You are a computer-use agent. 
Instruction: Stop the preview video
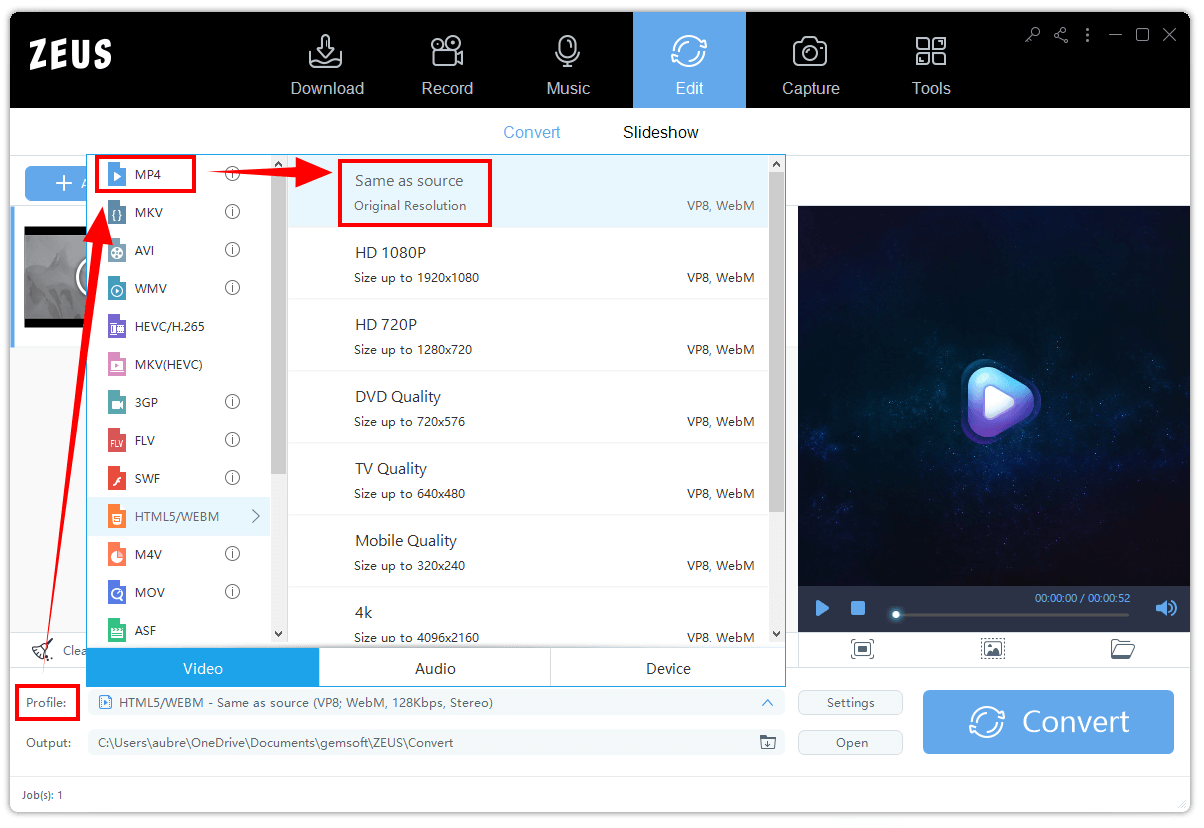point(857,608)
